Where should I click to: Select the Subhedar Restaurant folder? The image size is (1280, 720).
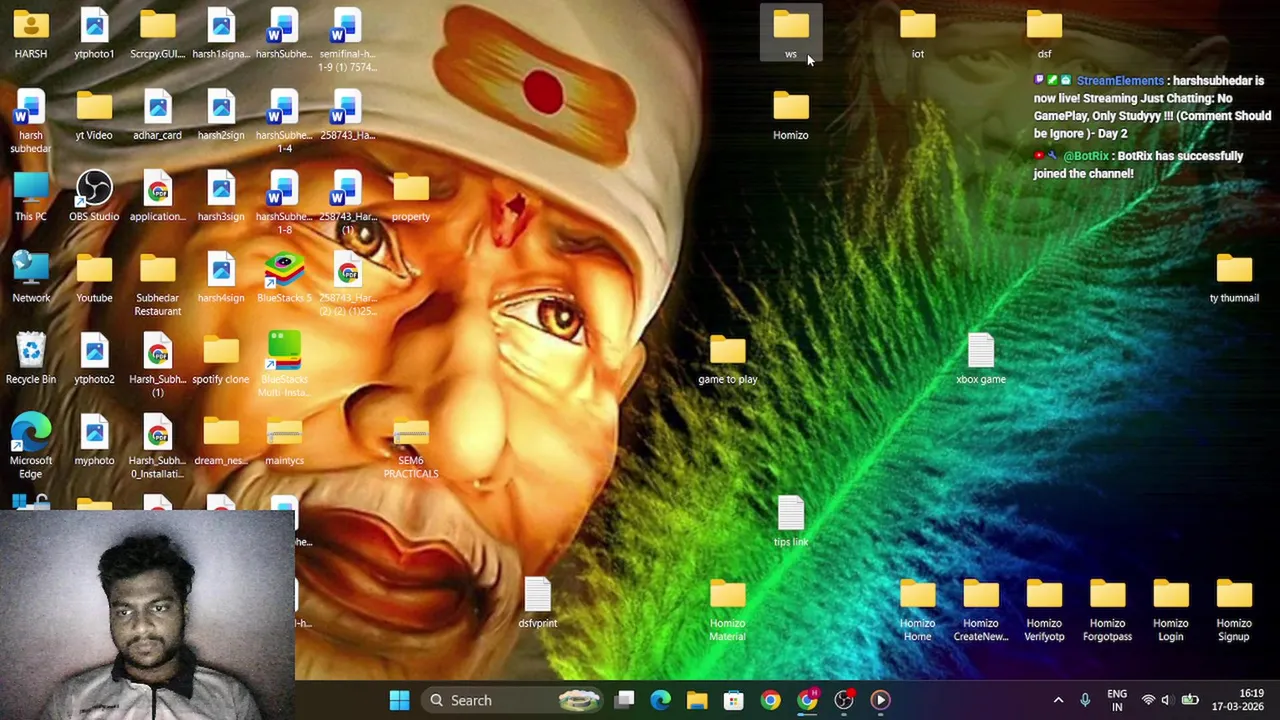(x=157, y=285)
